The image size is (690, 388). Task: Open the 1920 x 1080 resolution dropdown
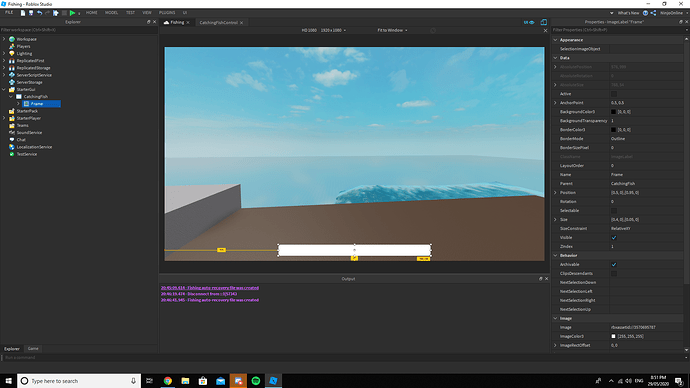coord(333,30)
